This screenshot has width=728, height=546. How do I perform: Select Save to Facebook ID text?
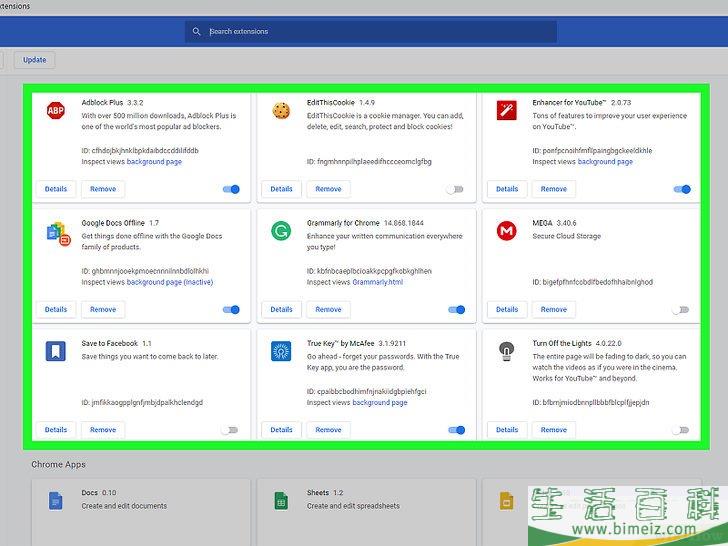point(142,403)
